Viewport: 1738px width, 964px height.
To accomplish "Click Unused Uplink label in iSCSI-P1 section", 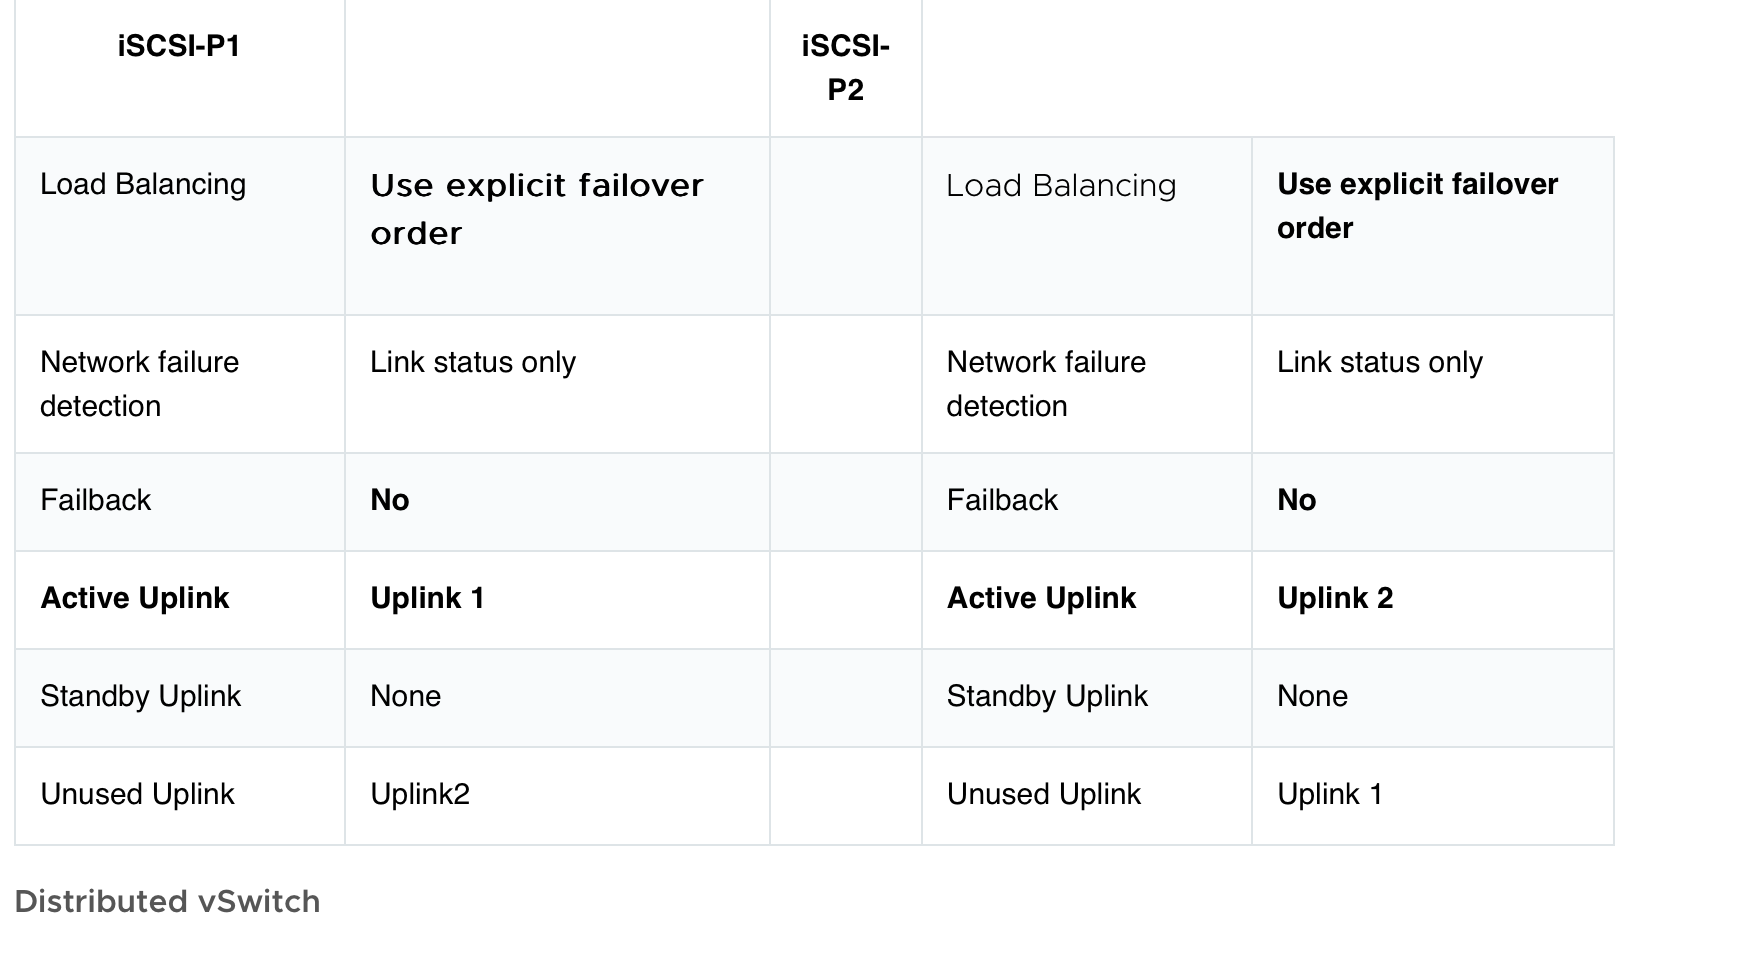I will (x=137, y=794).
